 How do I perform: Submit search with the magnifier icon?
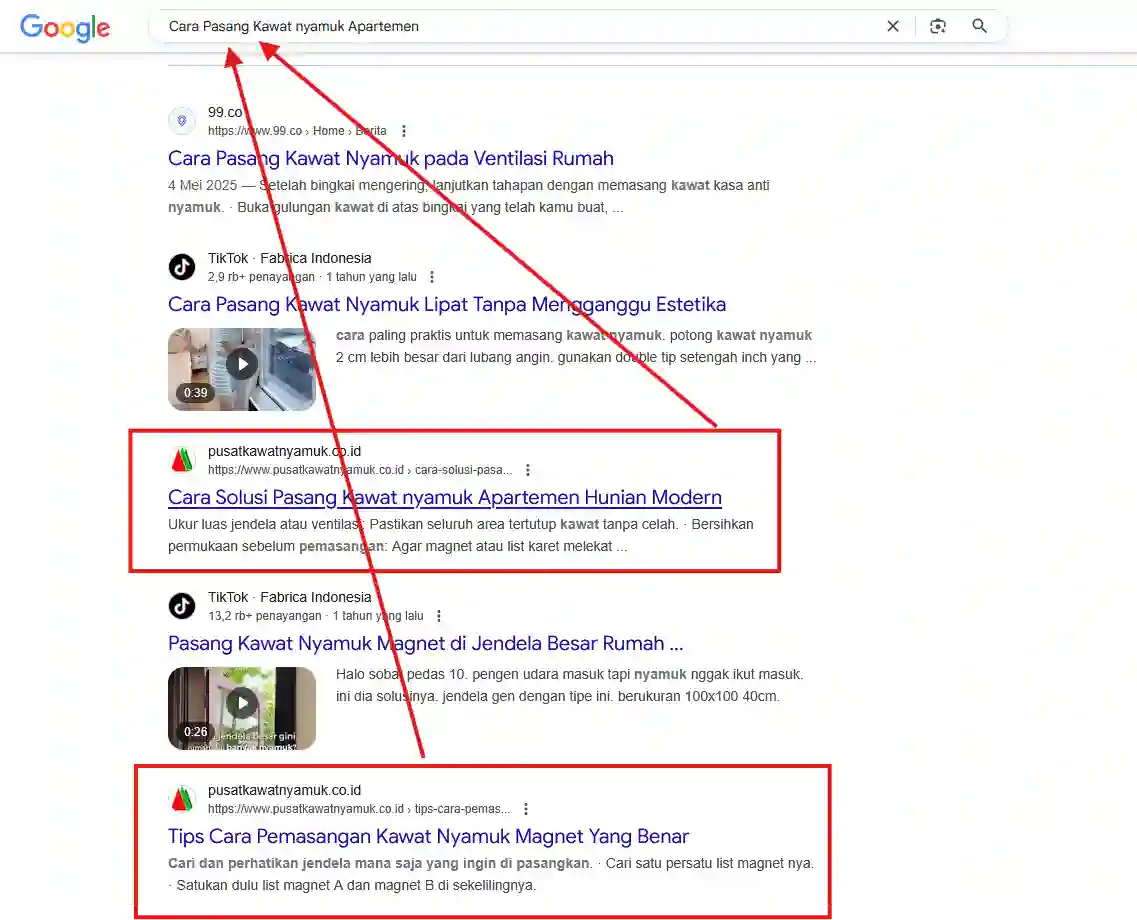(979, 26)
